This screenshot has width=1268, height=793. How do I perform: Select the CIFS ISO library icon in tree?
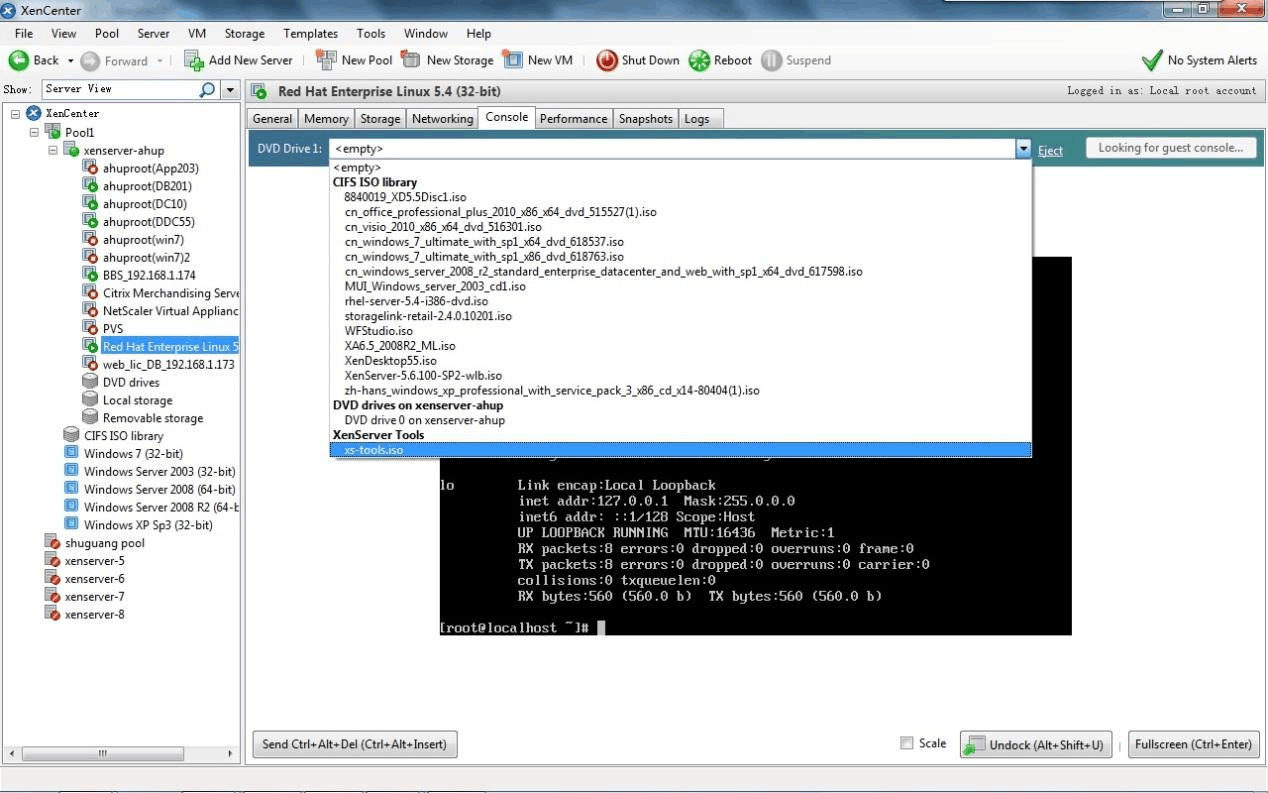71,436
